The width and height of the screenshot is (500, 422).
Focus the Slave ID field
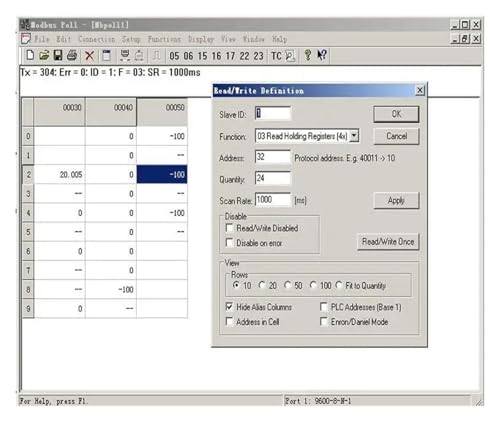(x=273, y=114)
